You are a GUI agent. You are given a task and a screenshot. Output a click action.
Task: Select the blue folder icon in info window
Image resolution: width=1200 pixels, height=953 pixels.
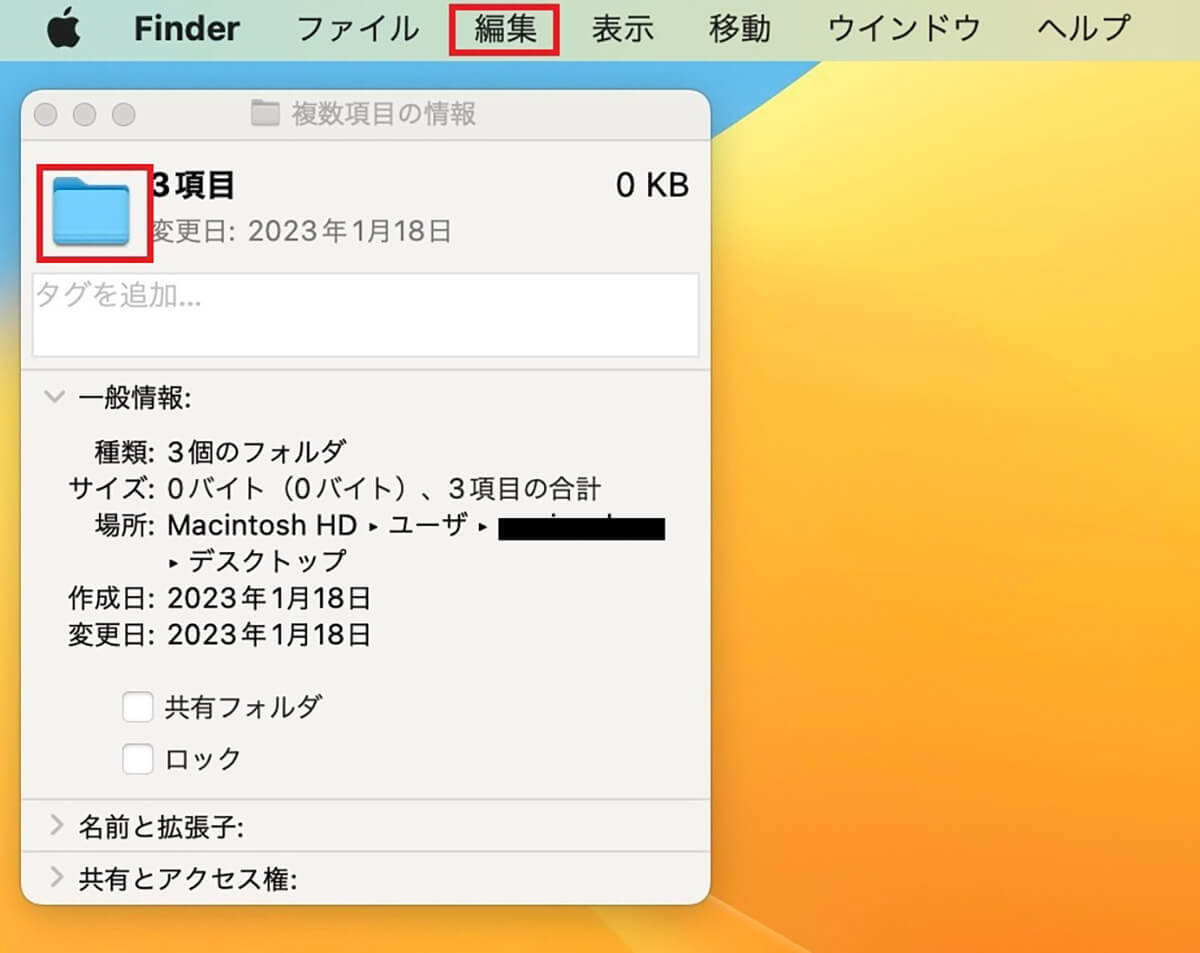[91, 212]
